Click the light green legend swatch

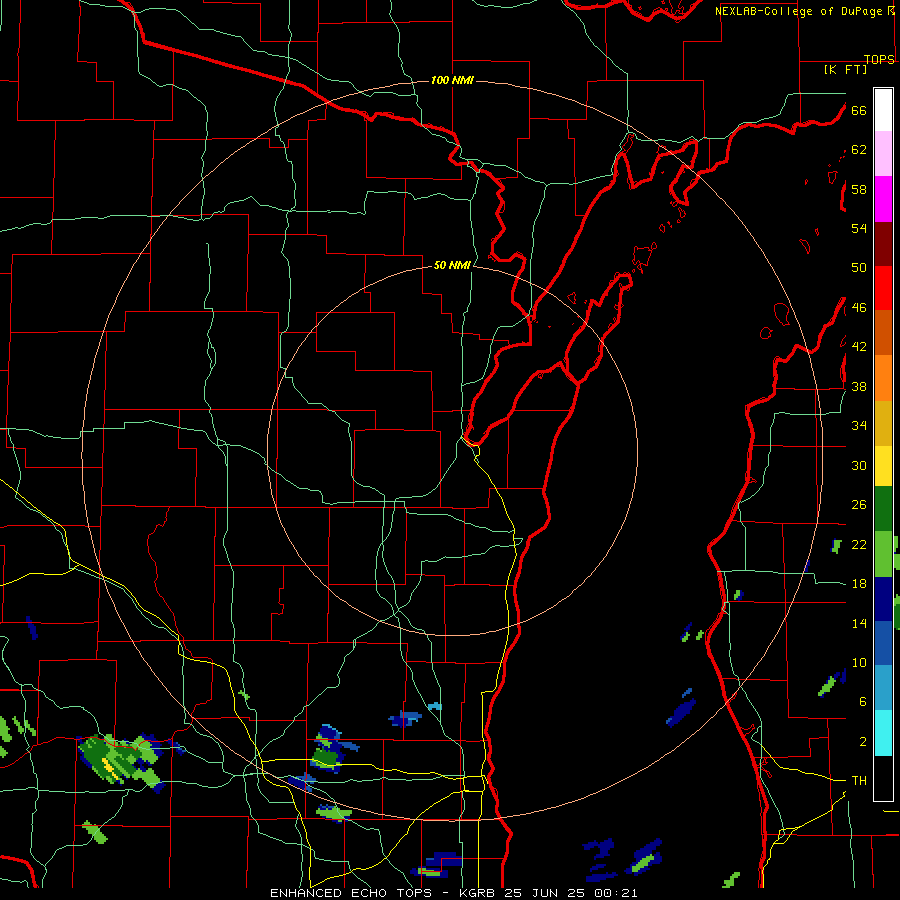(x=883, y=554)
